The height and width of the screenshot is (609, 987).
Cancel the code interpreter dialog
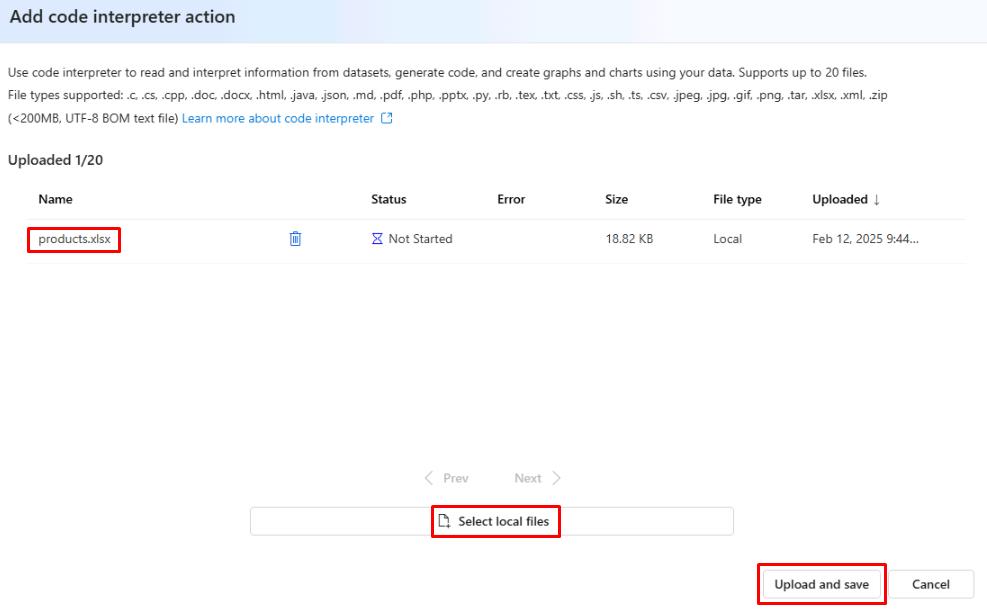930,584
